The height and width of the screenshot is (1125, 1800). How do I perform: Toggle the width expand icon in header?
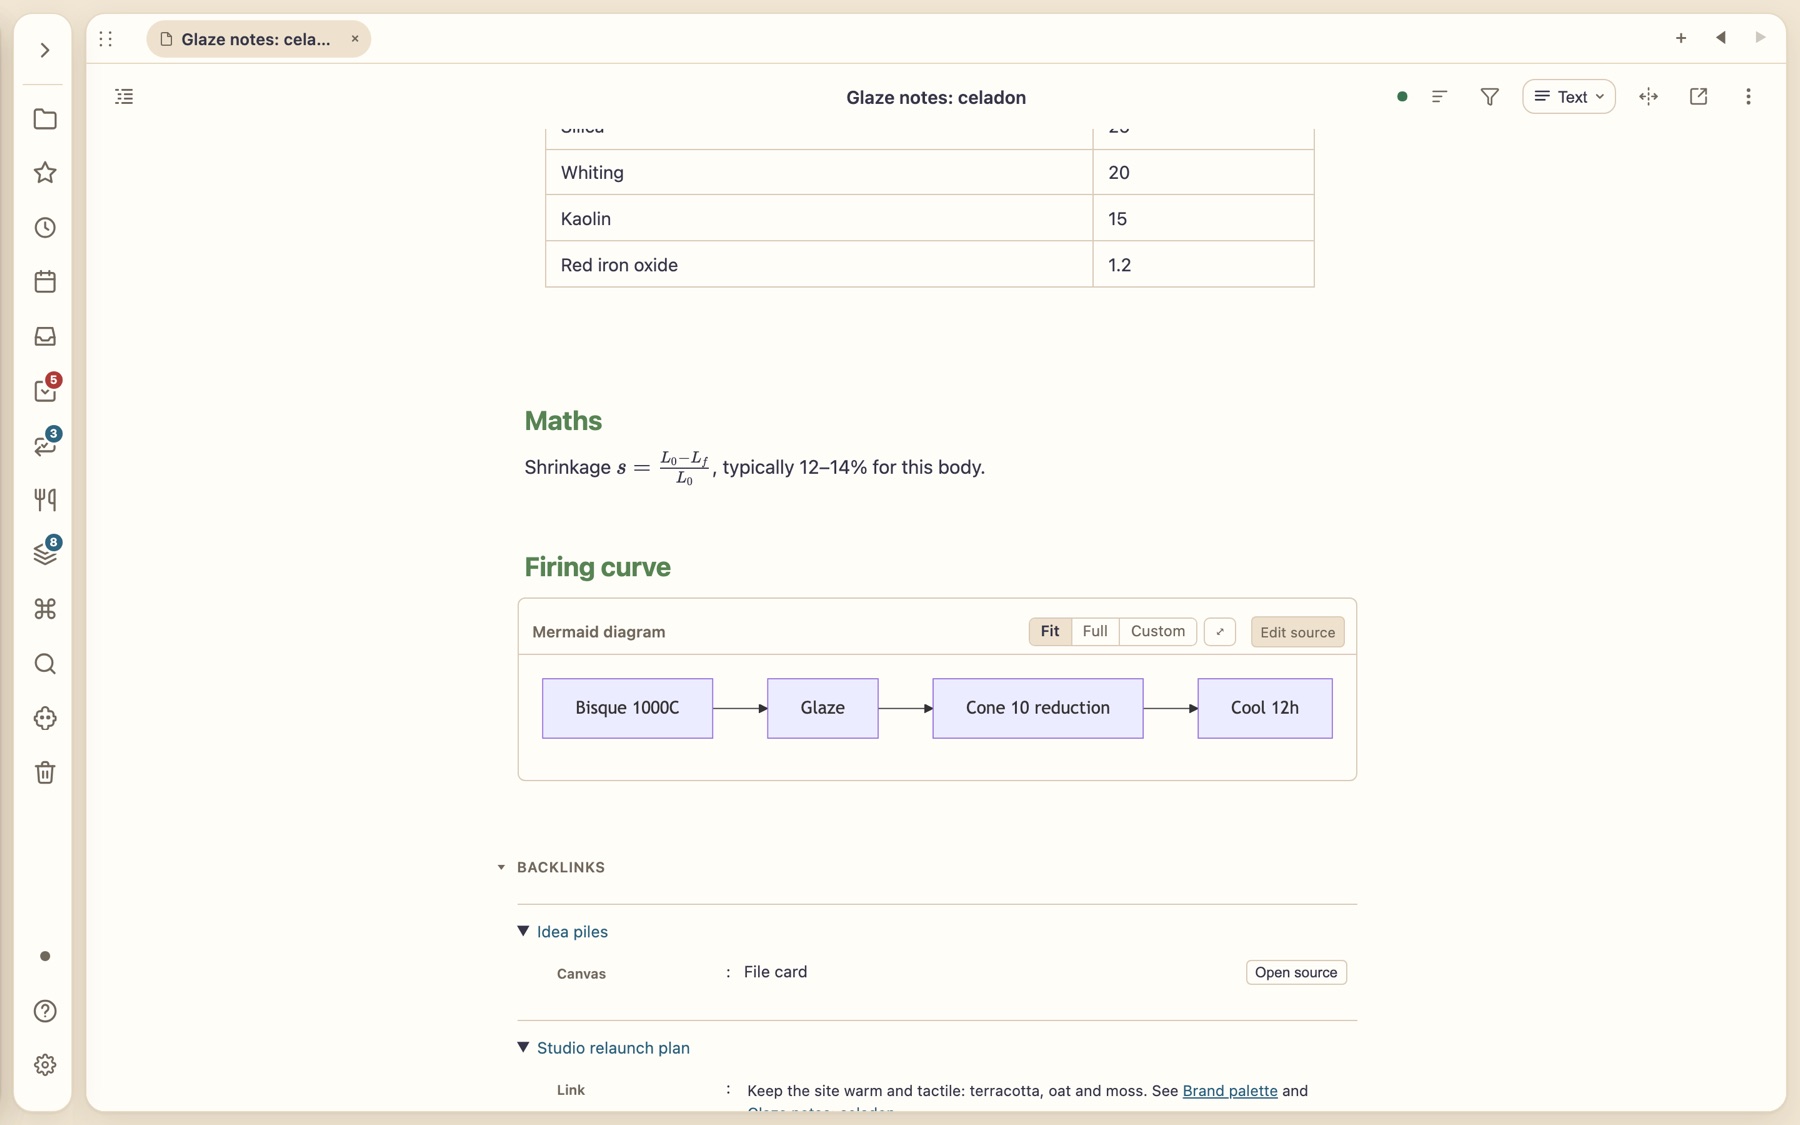(x=1648, y=97)
